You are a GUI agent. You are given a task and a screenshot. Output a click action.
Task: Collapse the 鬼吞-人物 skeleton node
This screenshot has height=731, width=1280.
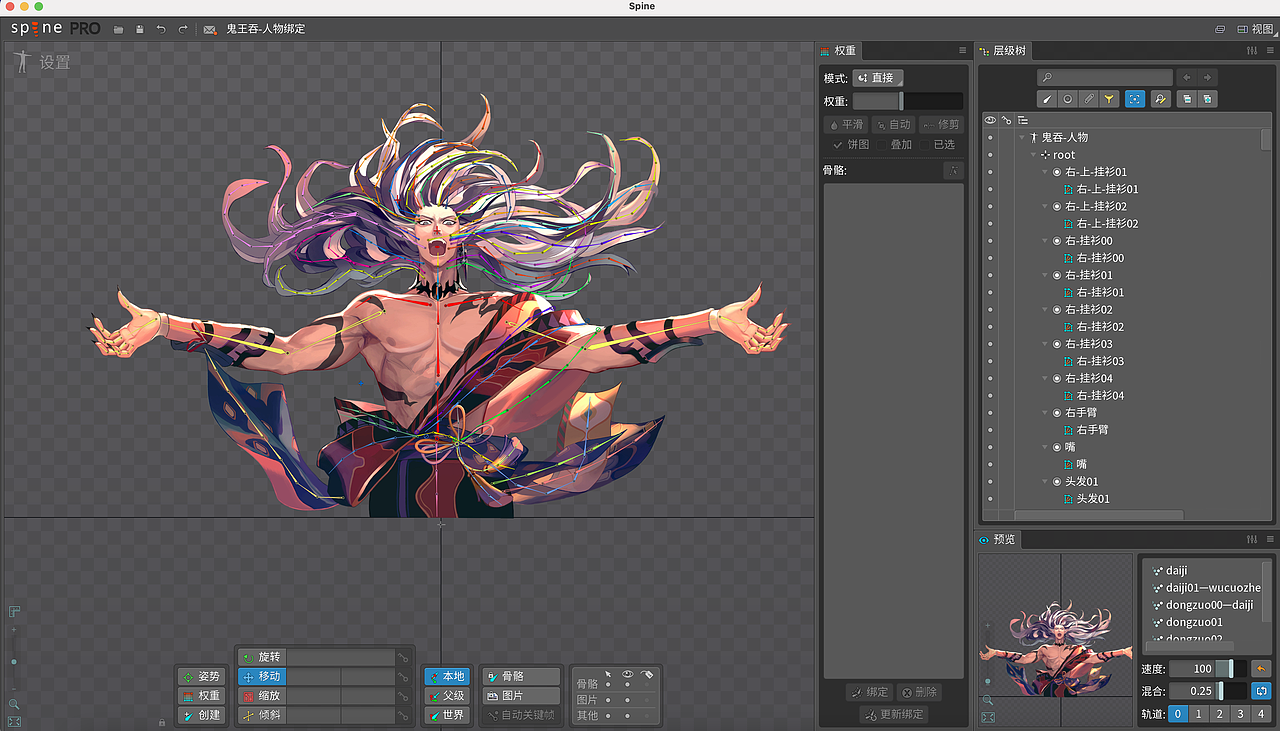[1022, 137]
